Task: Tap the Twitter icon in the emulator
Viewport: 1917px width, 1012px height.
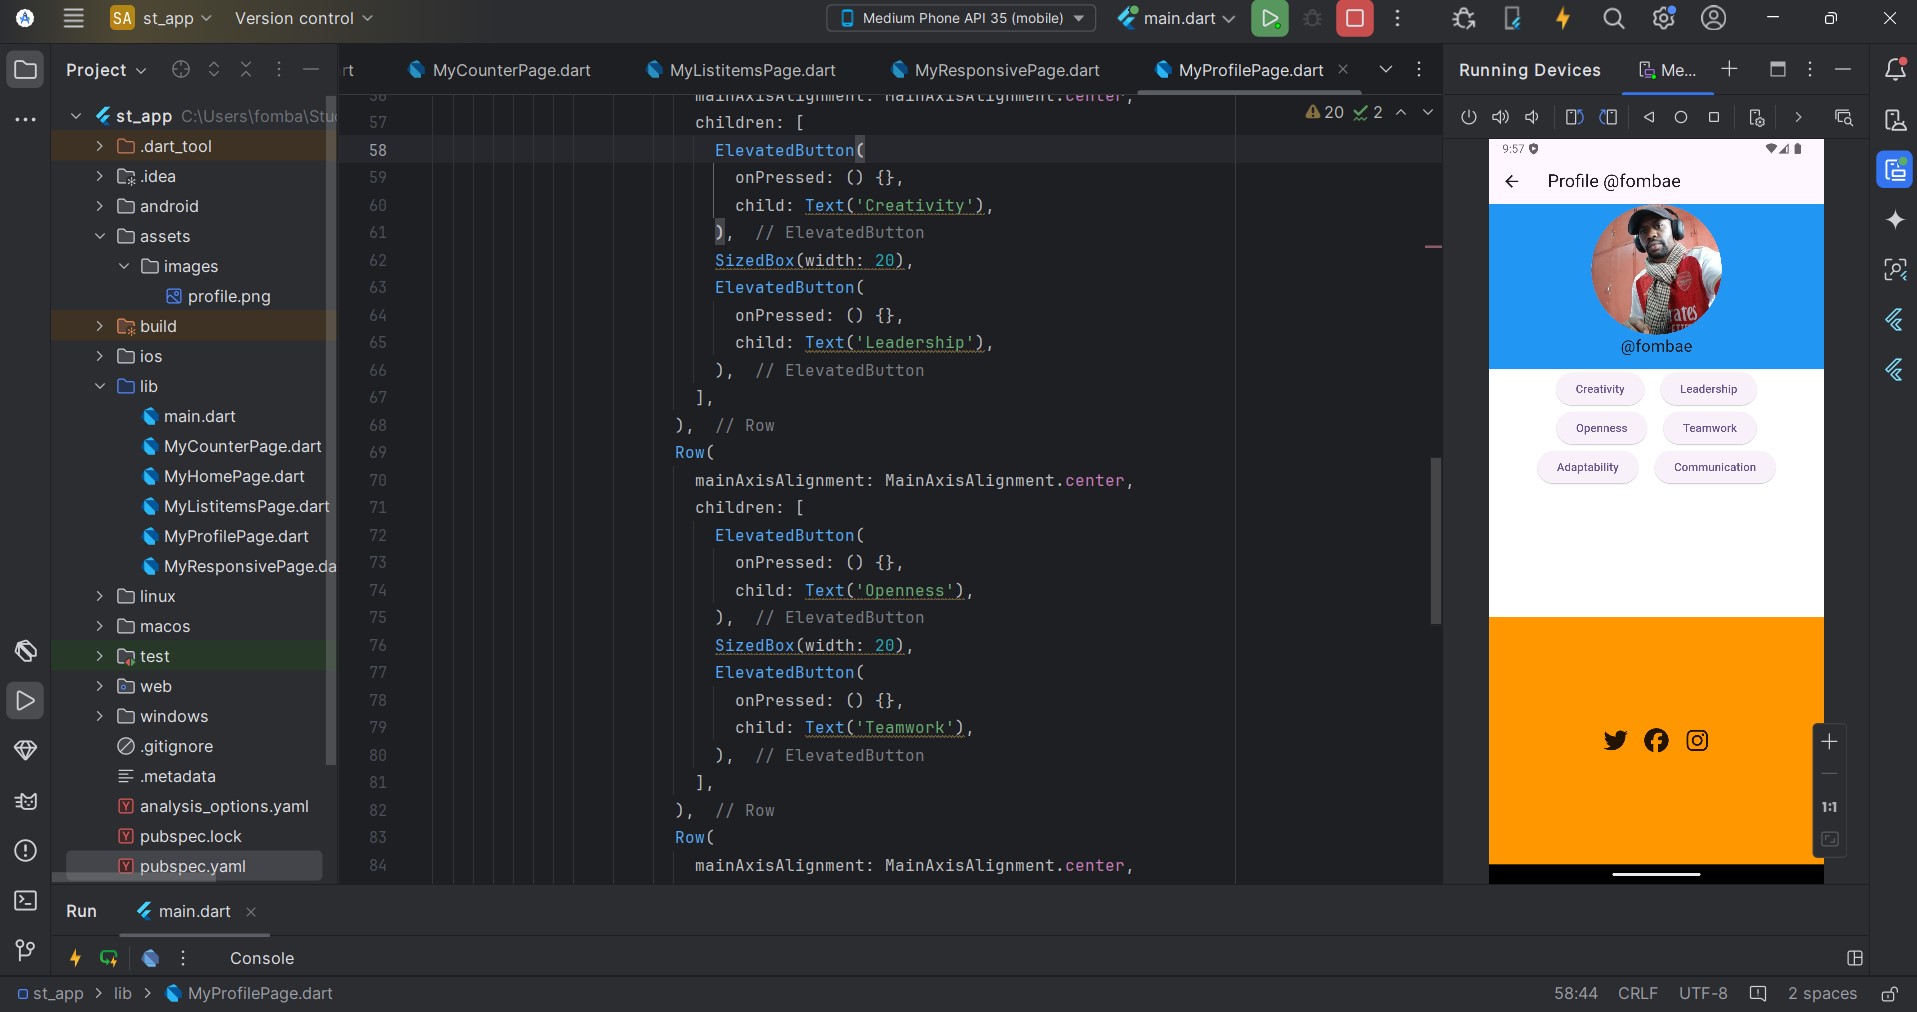Action: click(x=1614, y=740)
